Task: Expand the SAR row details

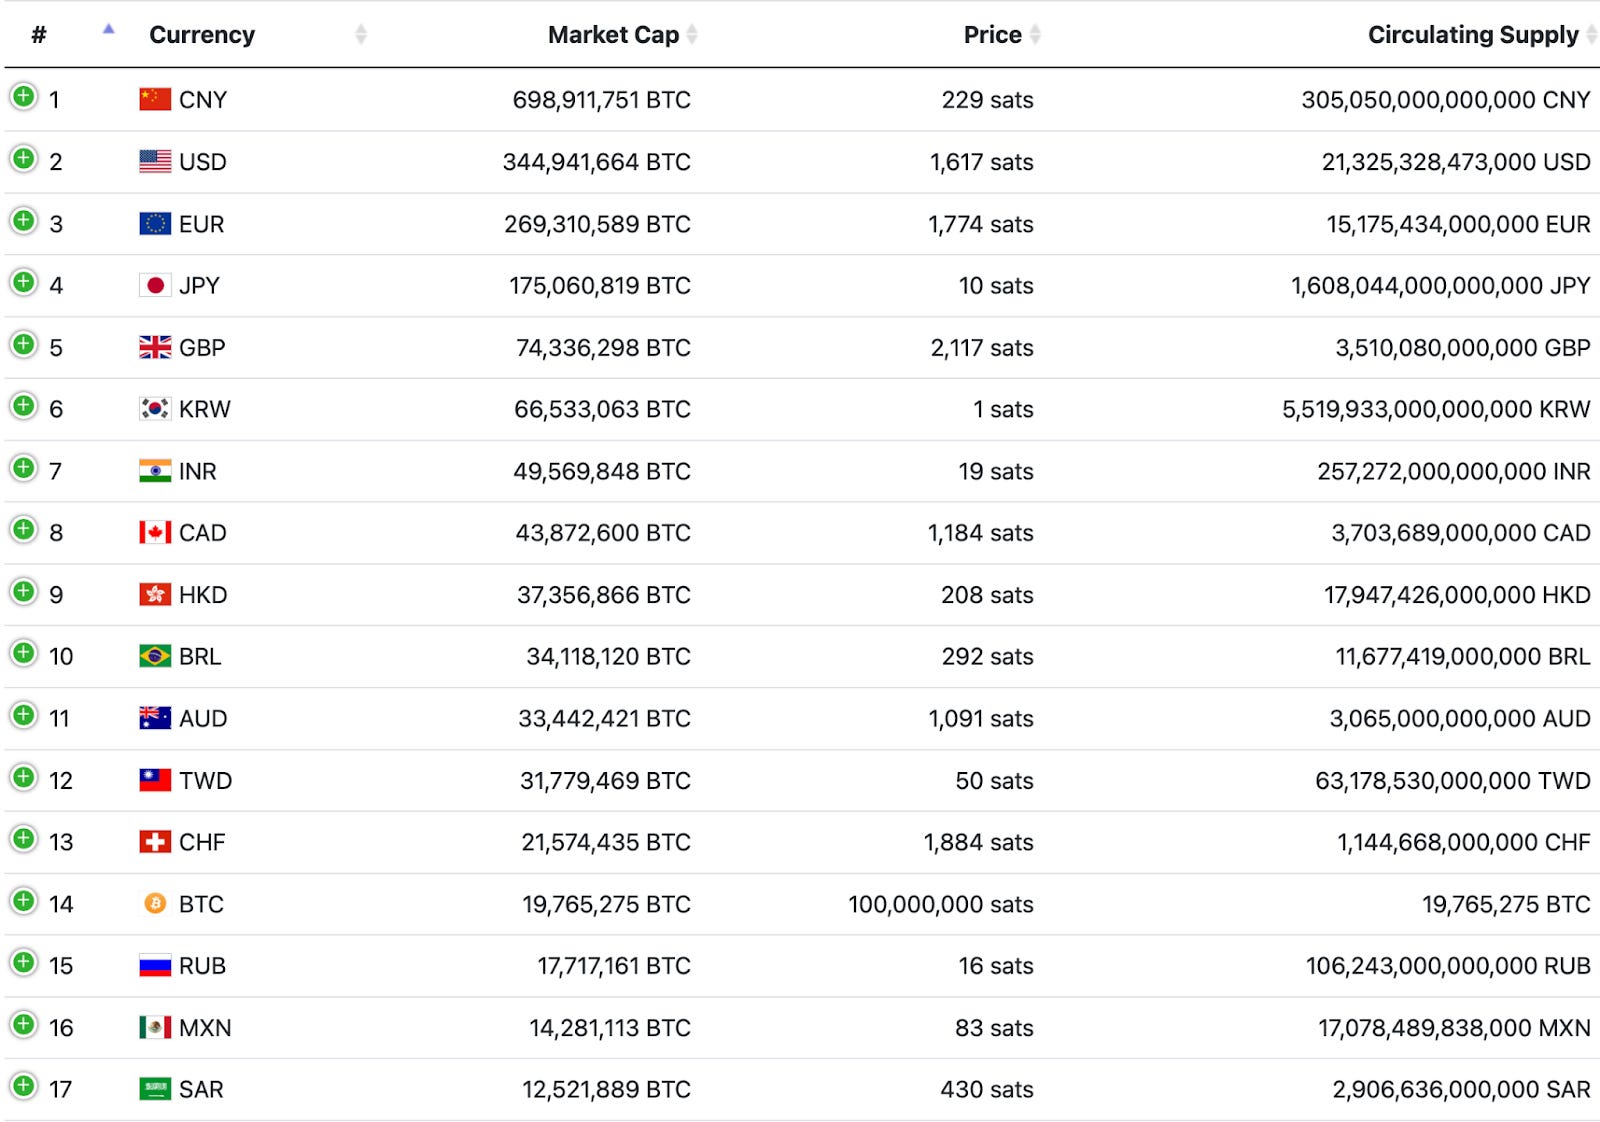Action: [23, 1087]
